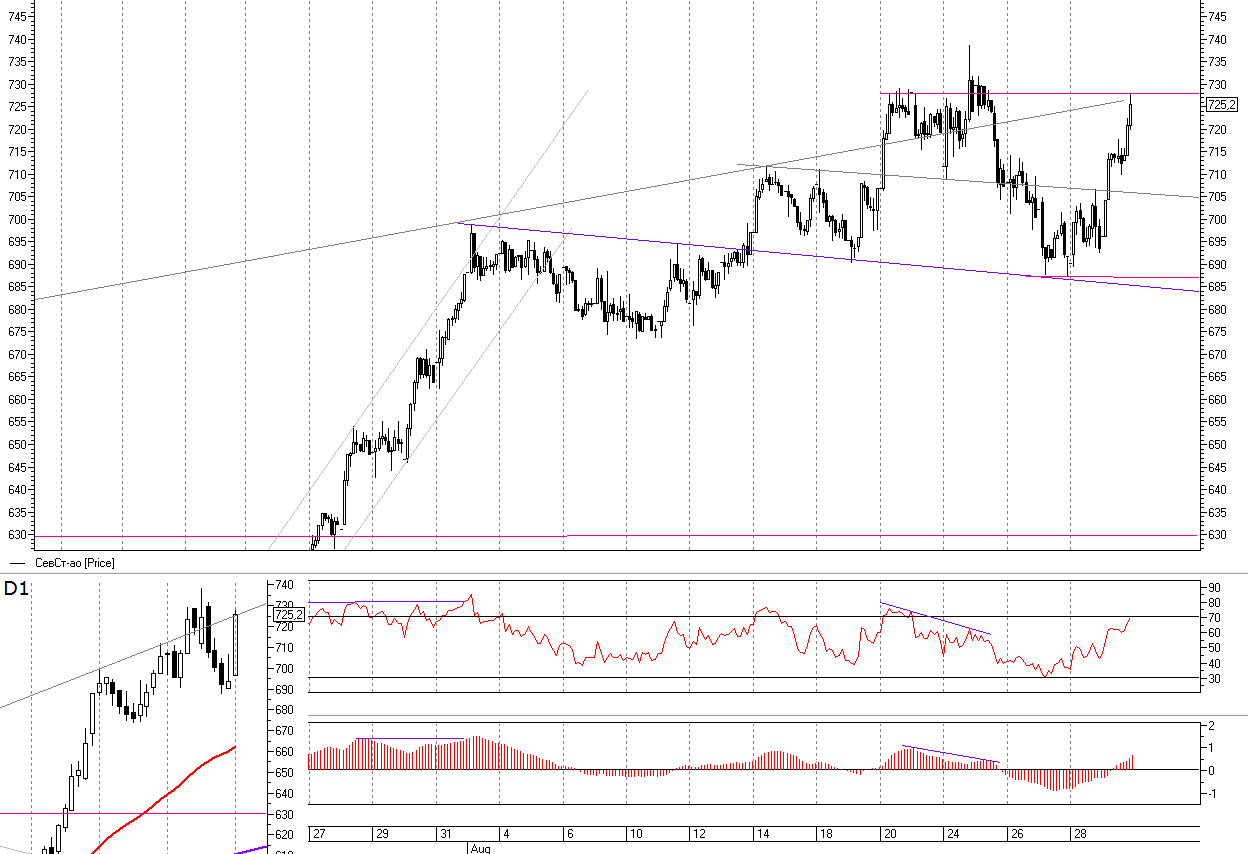Select flat purple line above the histogram bars
The image size is (1248, 854).
[410, 738]
